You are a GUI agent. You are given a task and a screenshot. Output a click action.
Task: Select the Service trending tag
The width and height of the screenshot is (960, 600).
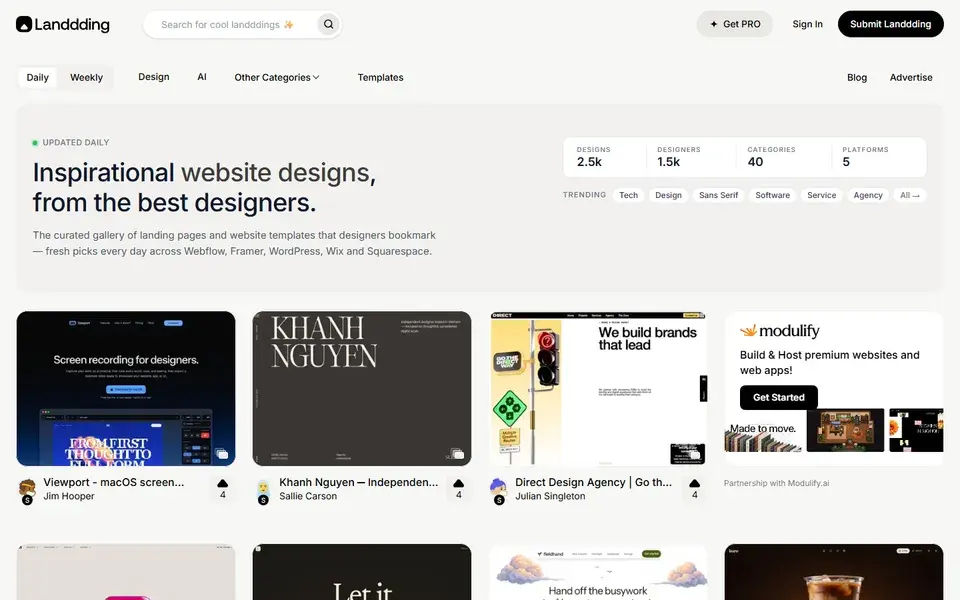821,195
